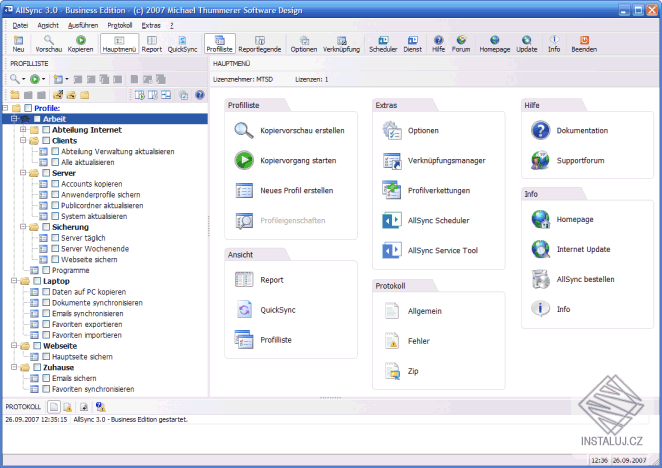
Task: Check the Accounts kopieren checkbox
Action: pos(55,184)
